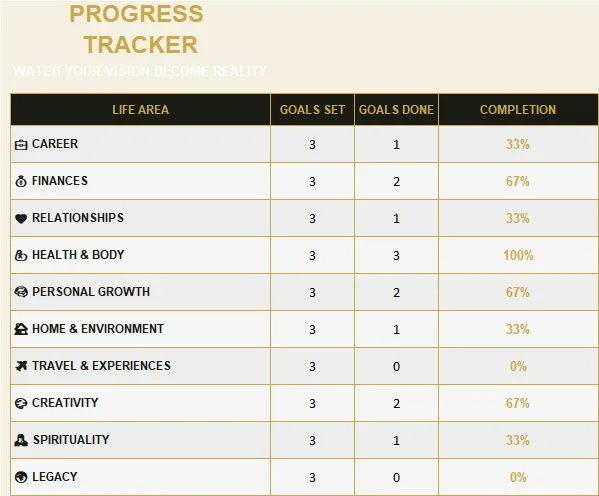Click the PROGRESS TRACKER title
The height and width of the screenshot is (496, 599).
point(137,29)
